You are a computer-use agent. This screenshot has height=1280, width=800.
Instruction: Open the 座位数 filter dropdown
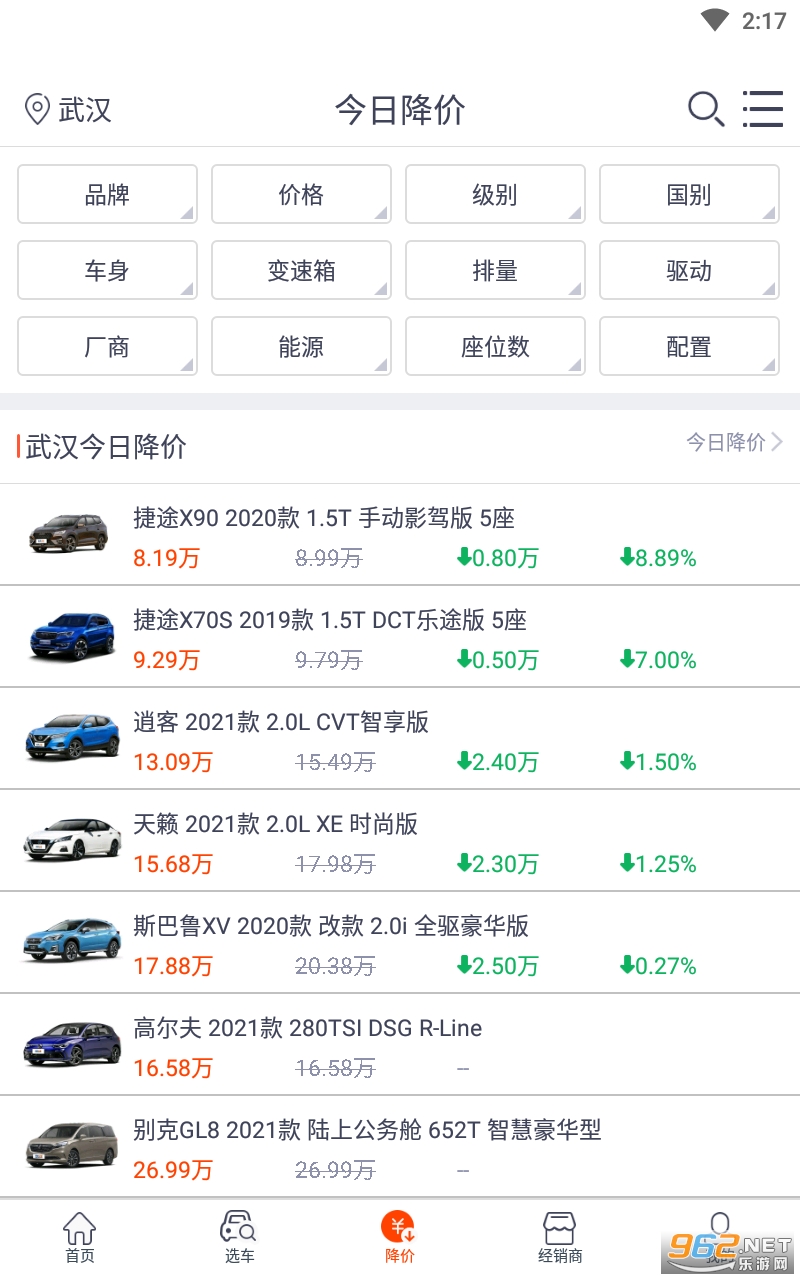pos(495,346)
